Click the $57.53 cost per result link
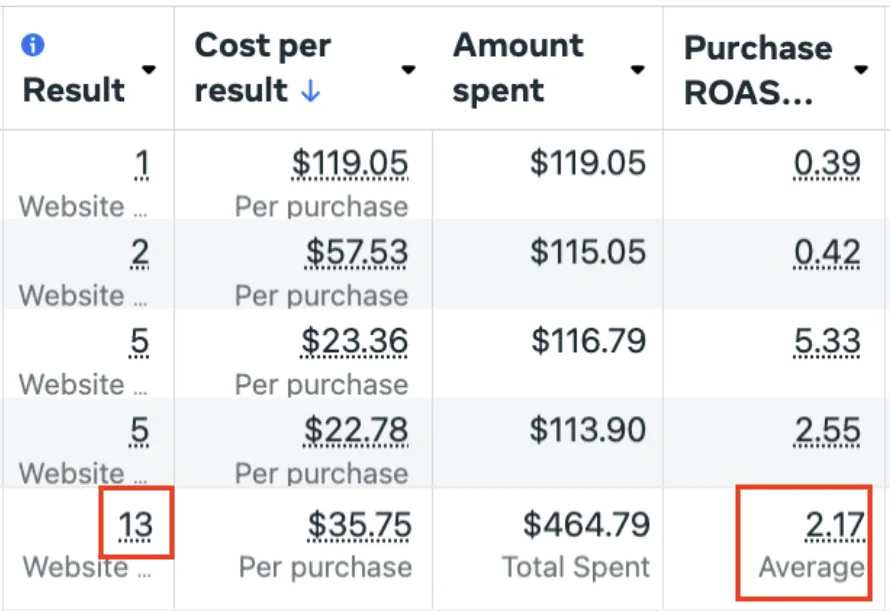Image resolution: width=890 pixels, height=612 pixels. pyautogui.click(x=356, y=252)
